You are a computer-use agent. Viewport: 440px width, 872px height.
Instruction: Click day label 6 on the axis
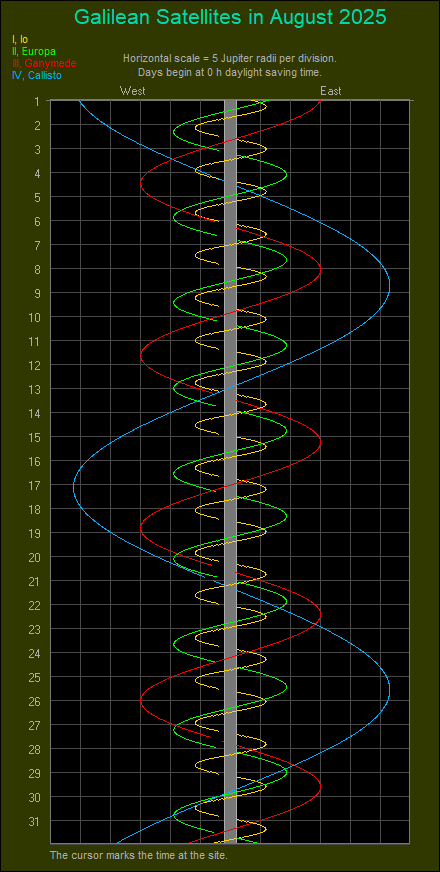[x=37, y=221]
